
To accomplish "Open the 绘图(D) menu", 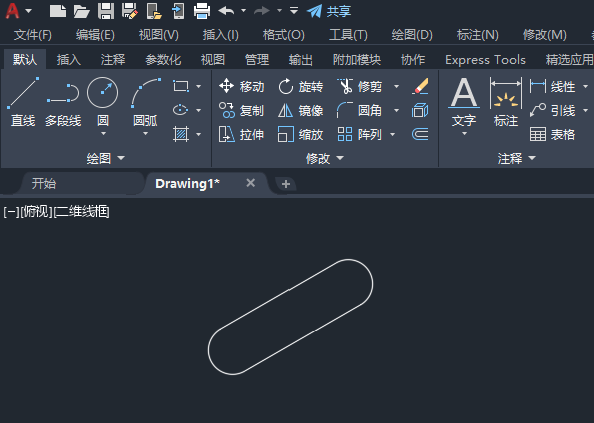I will [412, 35].
